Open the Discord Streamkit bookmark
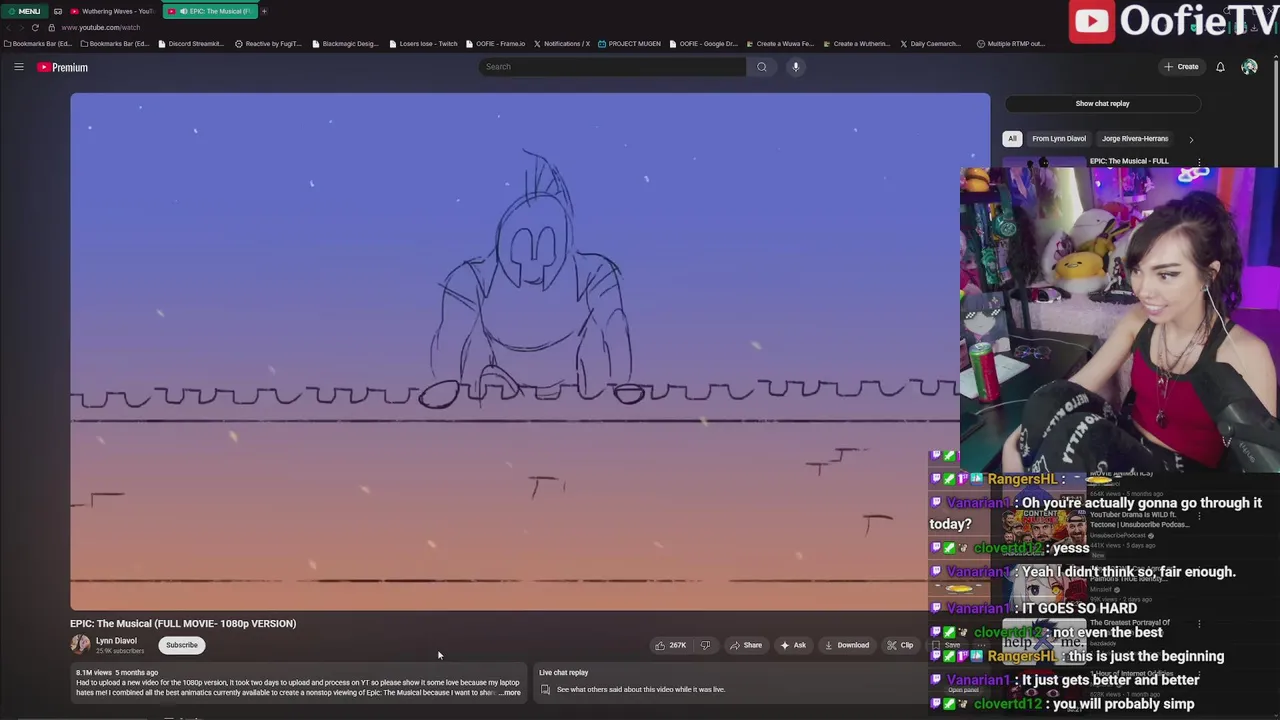This screenshot has height=720, width=1280. tap(191, 44)
